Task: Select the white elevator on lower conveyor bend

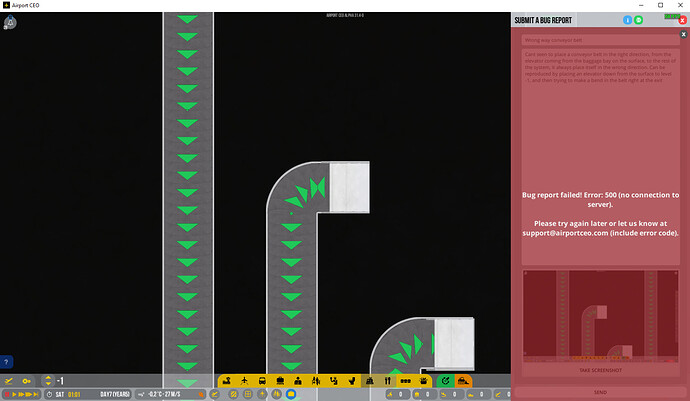Action: (454, 343)
